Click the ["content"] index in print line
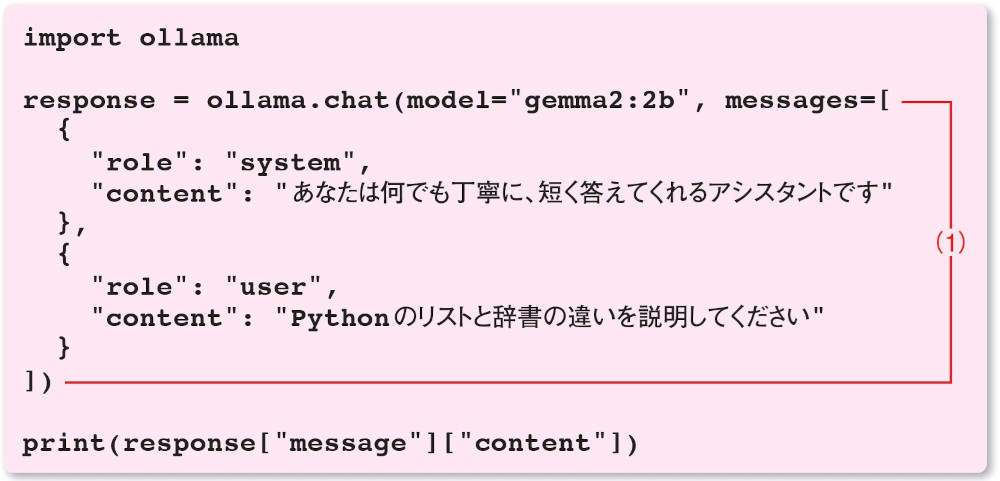The height and width of the screenshot is (481, 1000). coord(522,443)
